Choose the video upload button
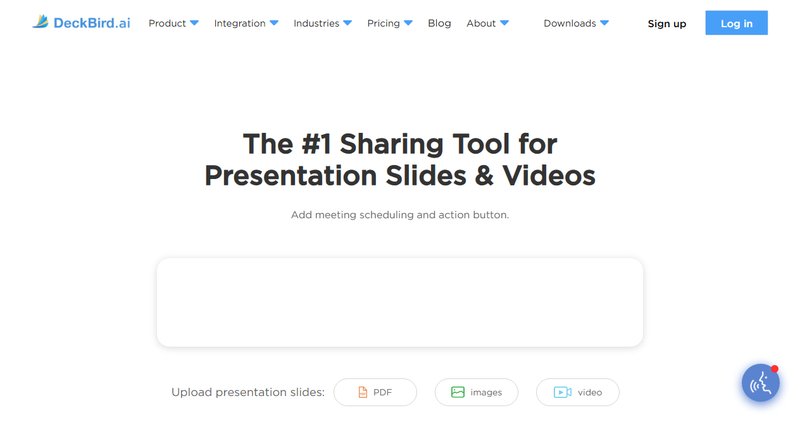 [x=577, y=392]
